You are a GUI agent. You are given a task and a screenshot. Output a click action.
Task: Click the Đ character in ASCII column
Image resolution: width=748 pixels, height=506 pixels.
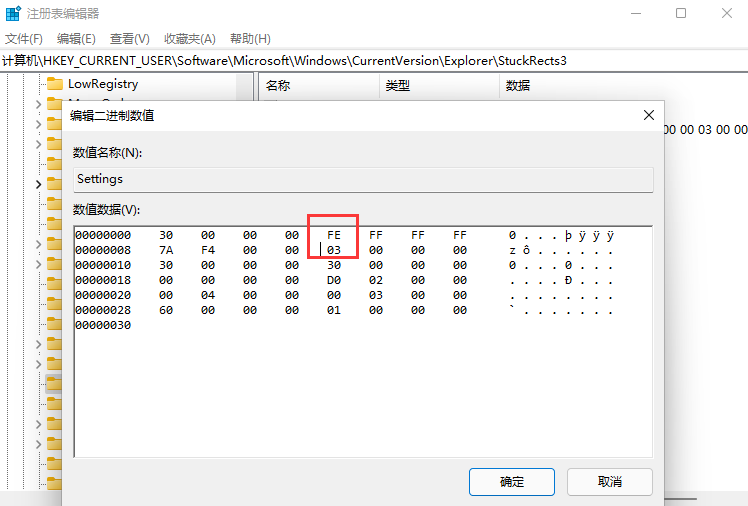click(x=568, y=280)
